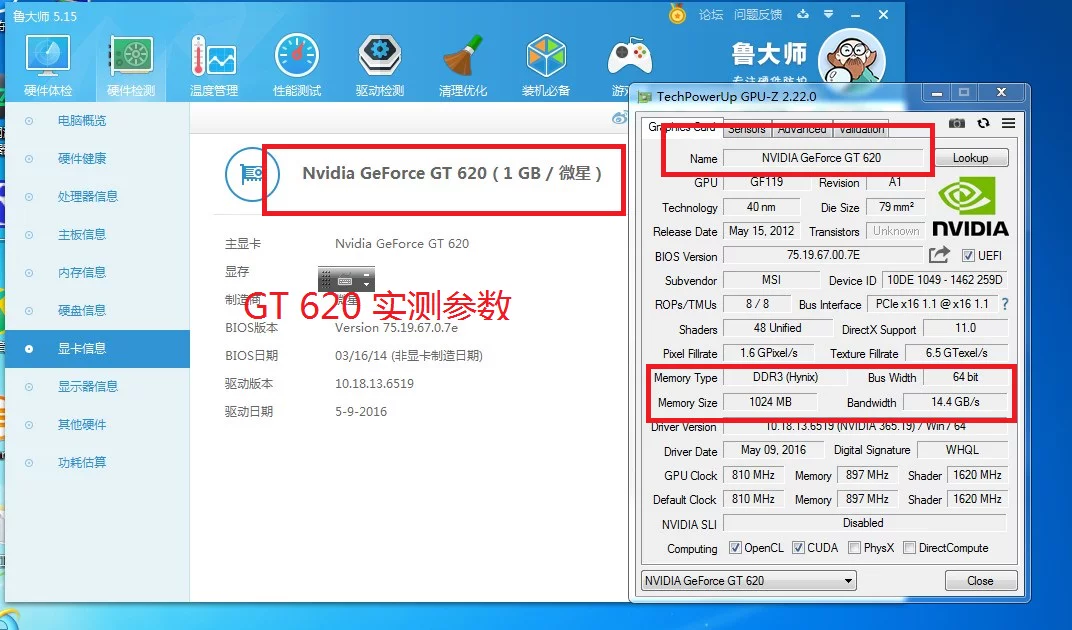The width and height of the screenshot is (1072, 630).
Task: Open 问题反馈 feedback link
Action: click(758, 14)
